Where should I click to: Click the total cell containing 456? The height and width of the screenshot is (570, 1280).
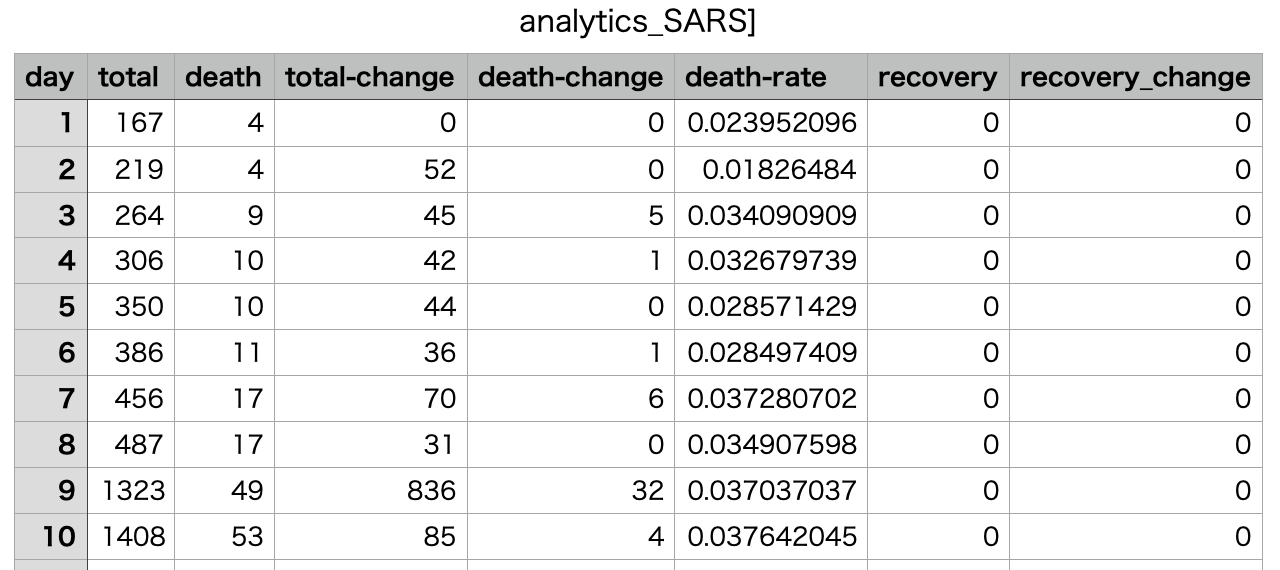point(130,399)
